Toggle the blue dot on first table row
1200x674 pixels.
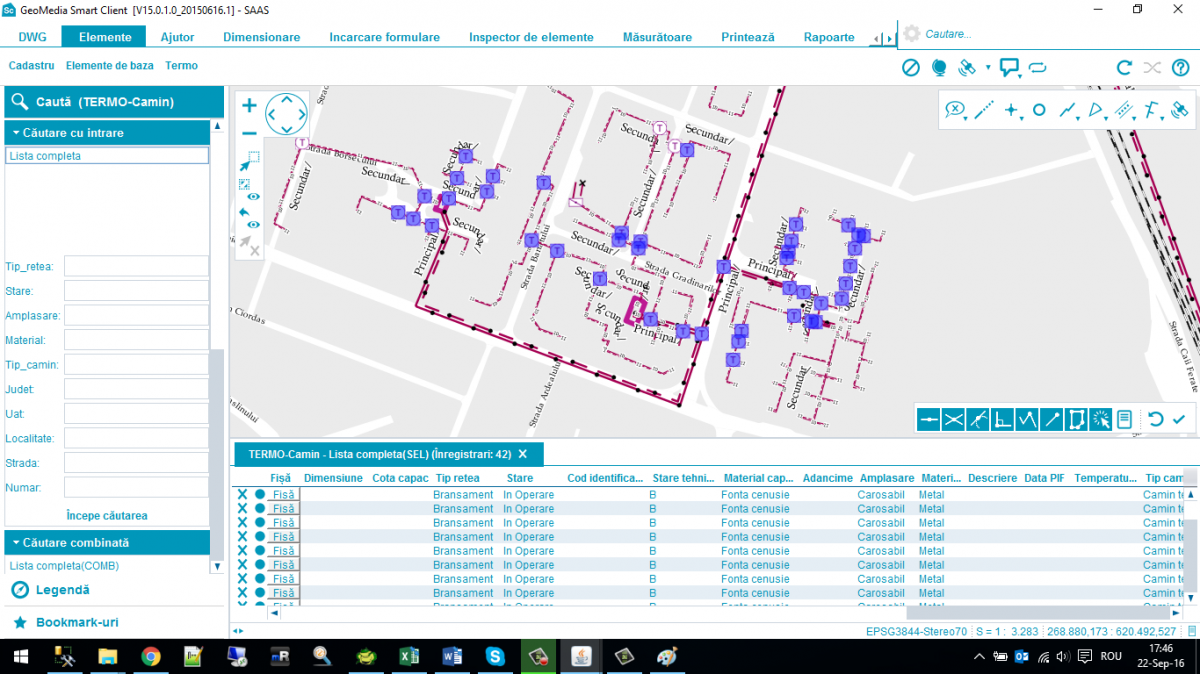pos(260,495)
